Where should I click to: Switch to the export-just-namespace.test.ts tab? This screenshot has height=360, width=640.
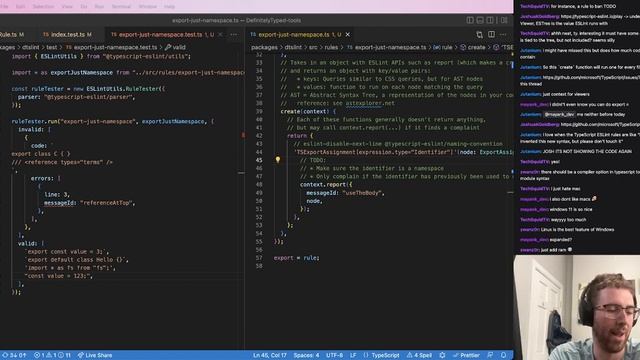(162, 35)
